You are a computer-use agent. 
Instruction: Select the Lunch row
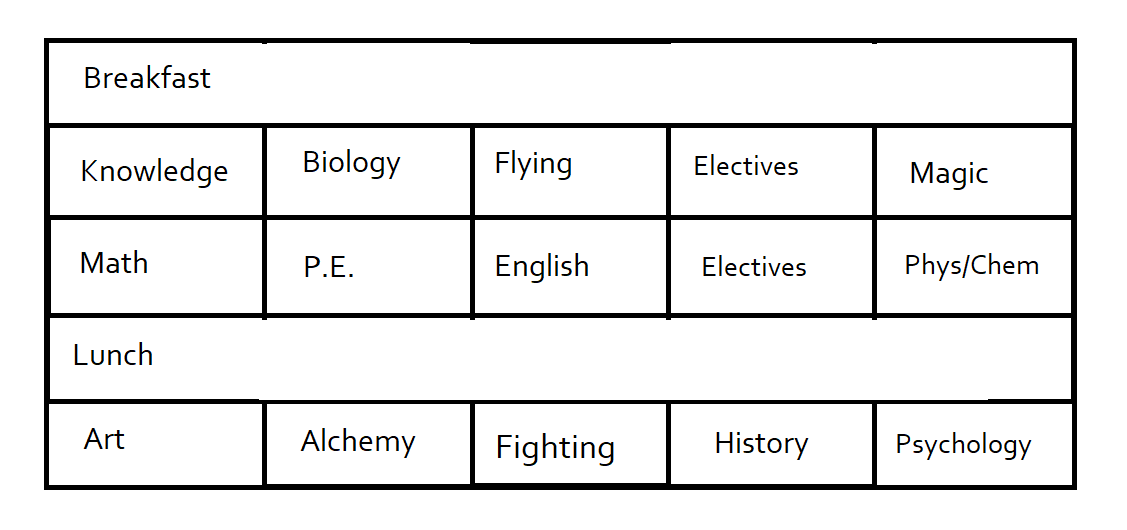pos(560,358)
